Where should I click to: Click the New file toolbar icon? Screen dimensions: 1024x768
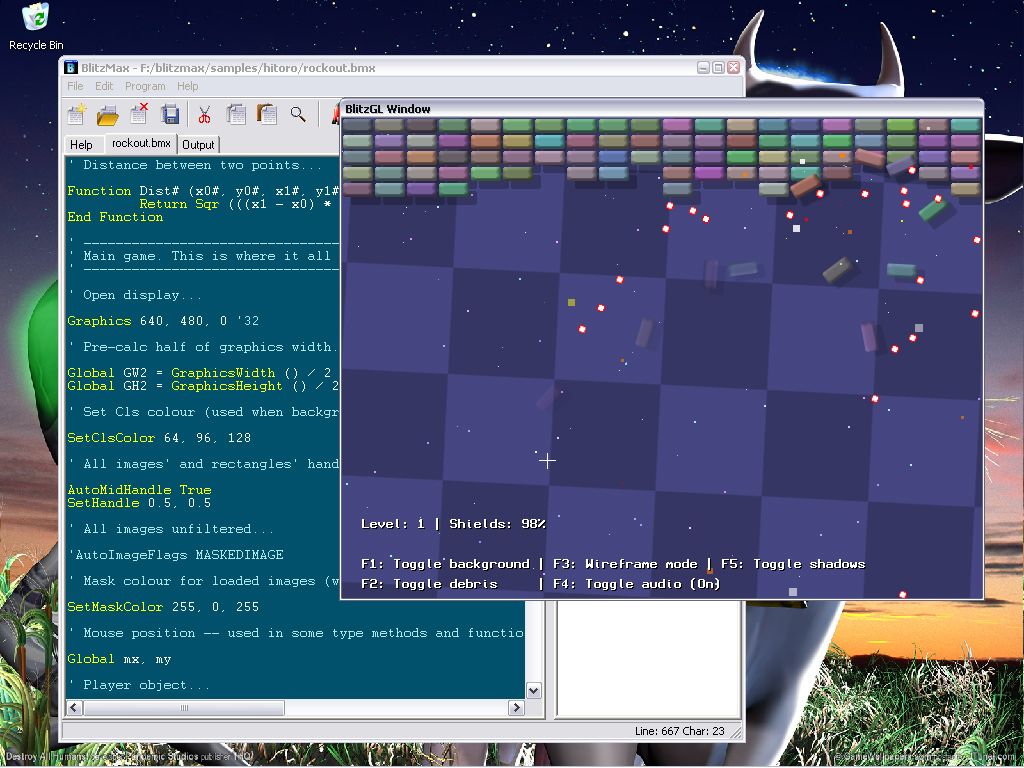77,114
